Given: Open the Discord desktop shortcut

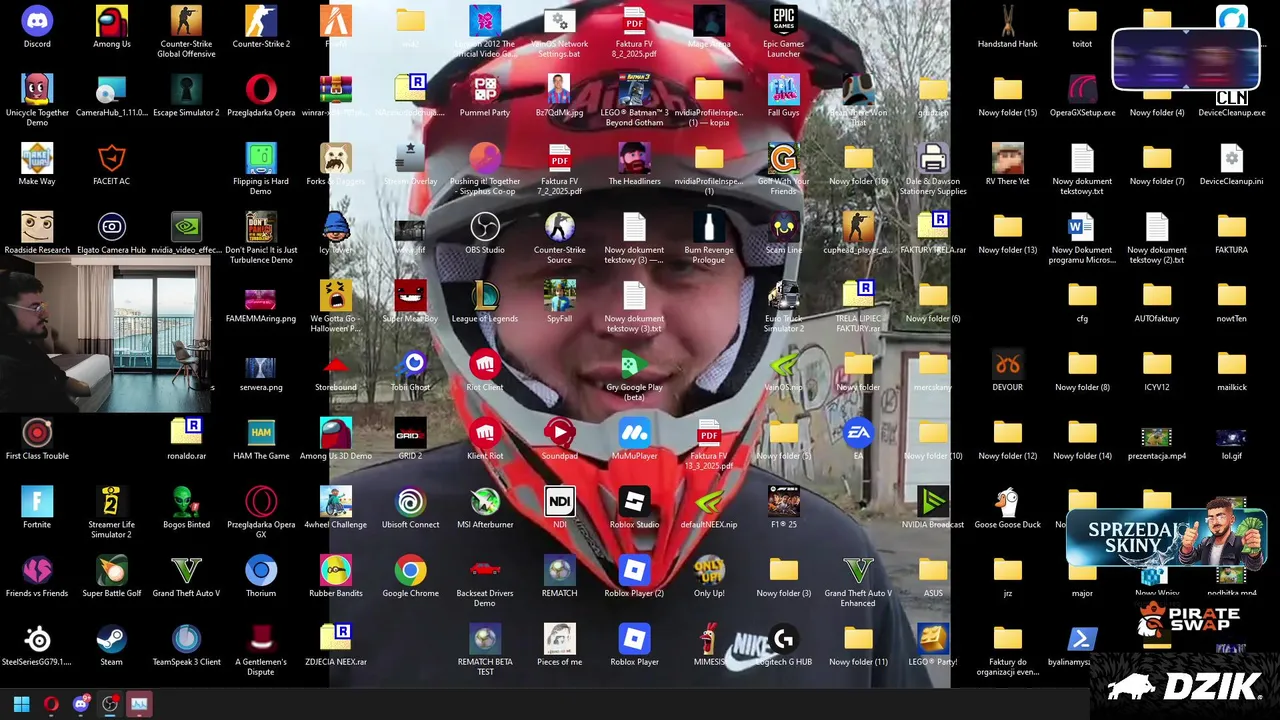Looking at the screenshot, I should [x=37, y=27].
